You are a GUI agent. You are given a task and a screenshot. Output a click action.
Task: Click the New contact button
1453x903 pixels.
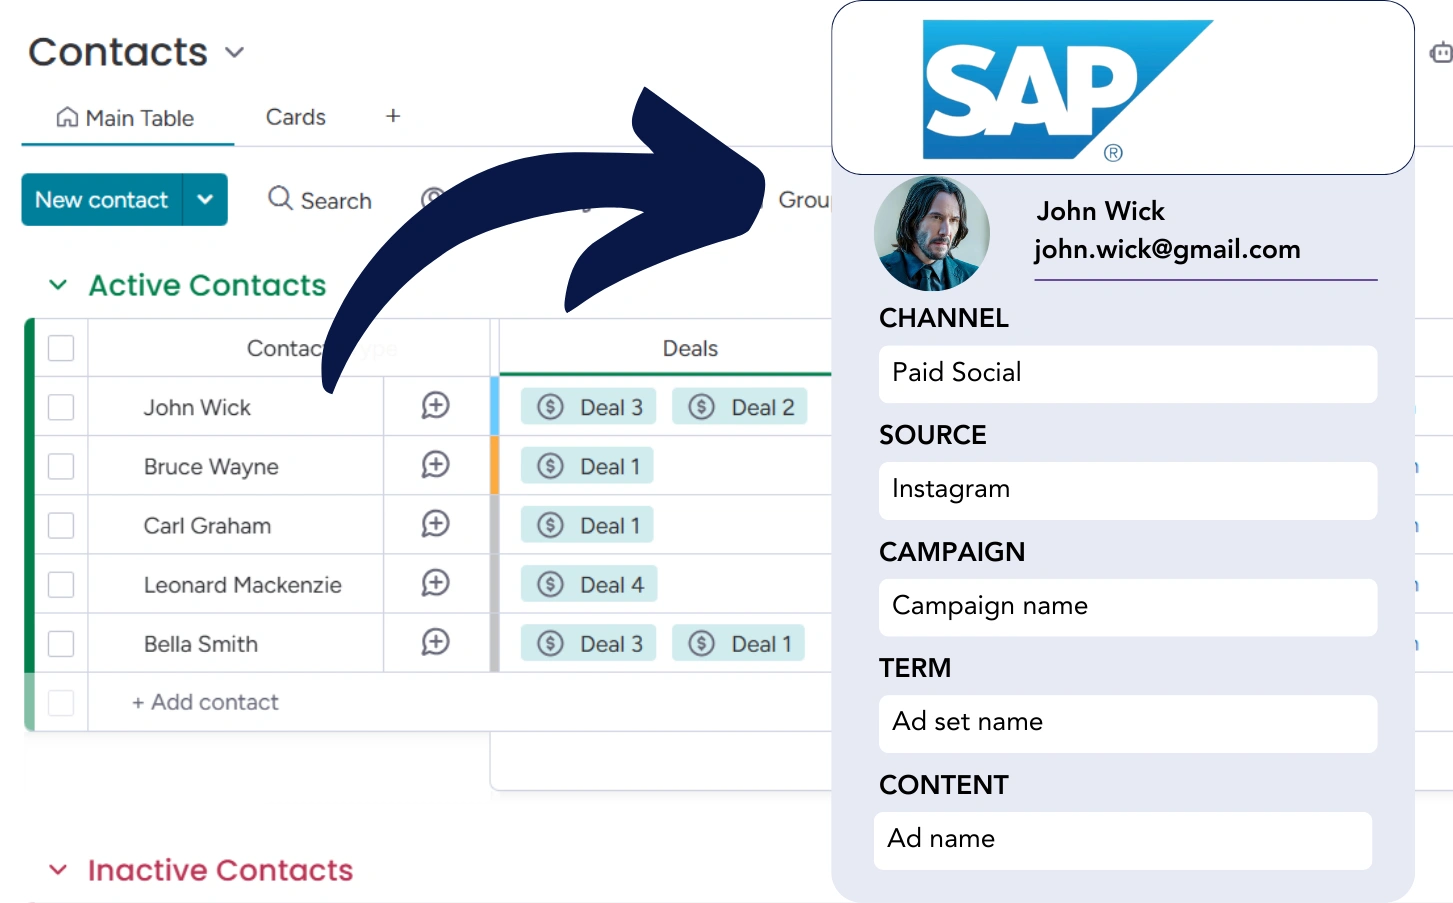(102, 199)
